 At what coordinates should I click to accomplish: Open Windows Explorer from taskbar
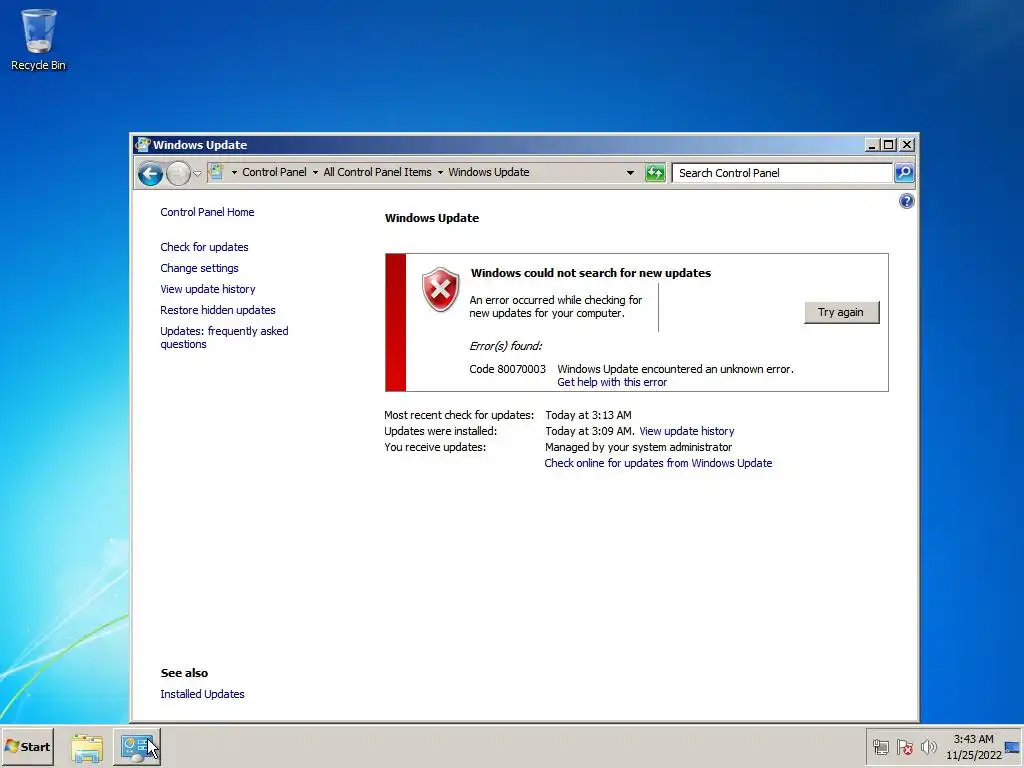(x=87, y=748)
